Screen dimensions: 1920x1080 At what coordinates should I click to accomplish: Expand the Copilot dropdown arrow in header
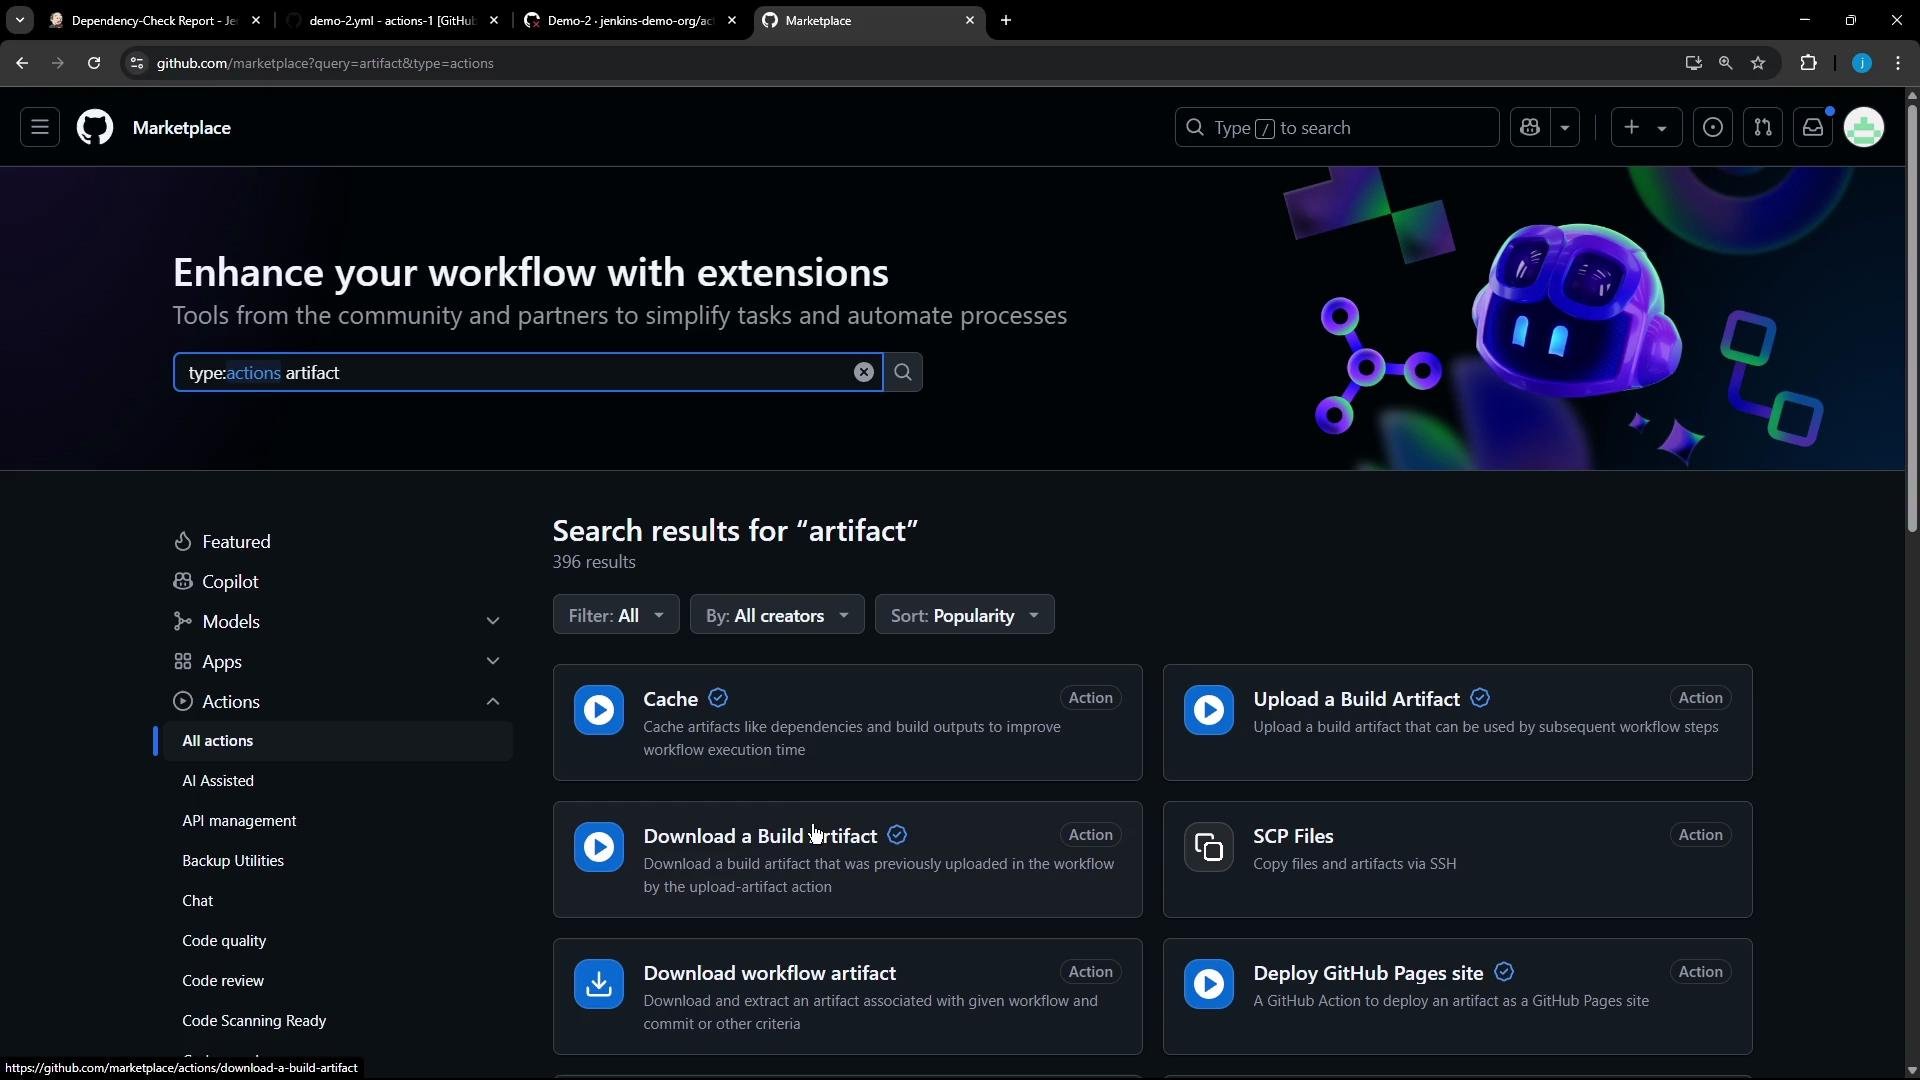[x=1565, y=128]
